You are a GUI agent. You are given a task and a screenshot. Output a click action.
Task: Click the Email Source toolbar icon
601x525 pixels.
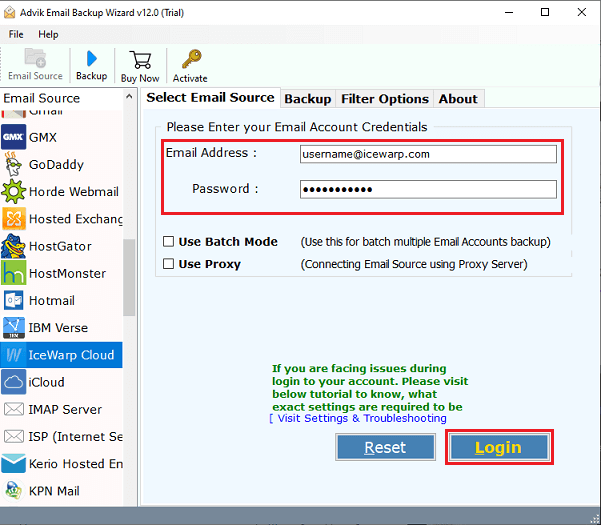35,58
